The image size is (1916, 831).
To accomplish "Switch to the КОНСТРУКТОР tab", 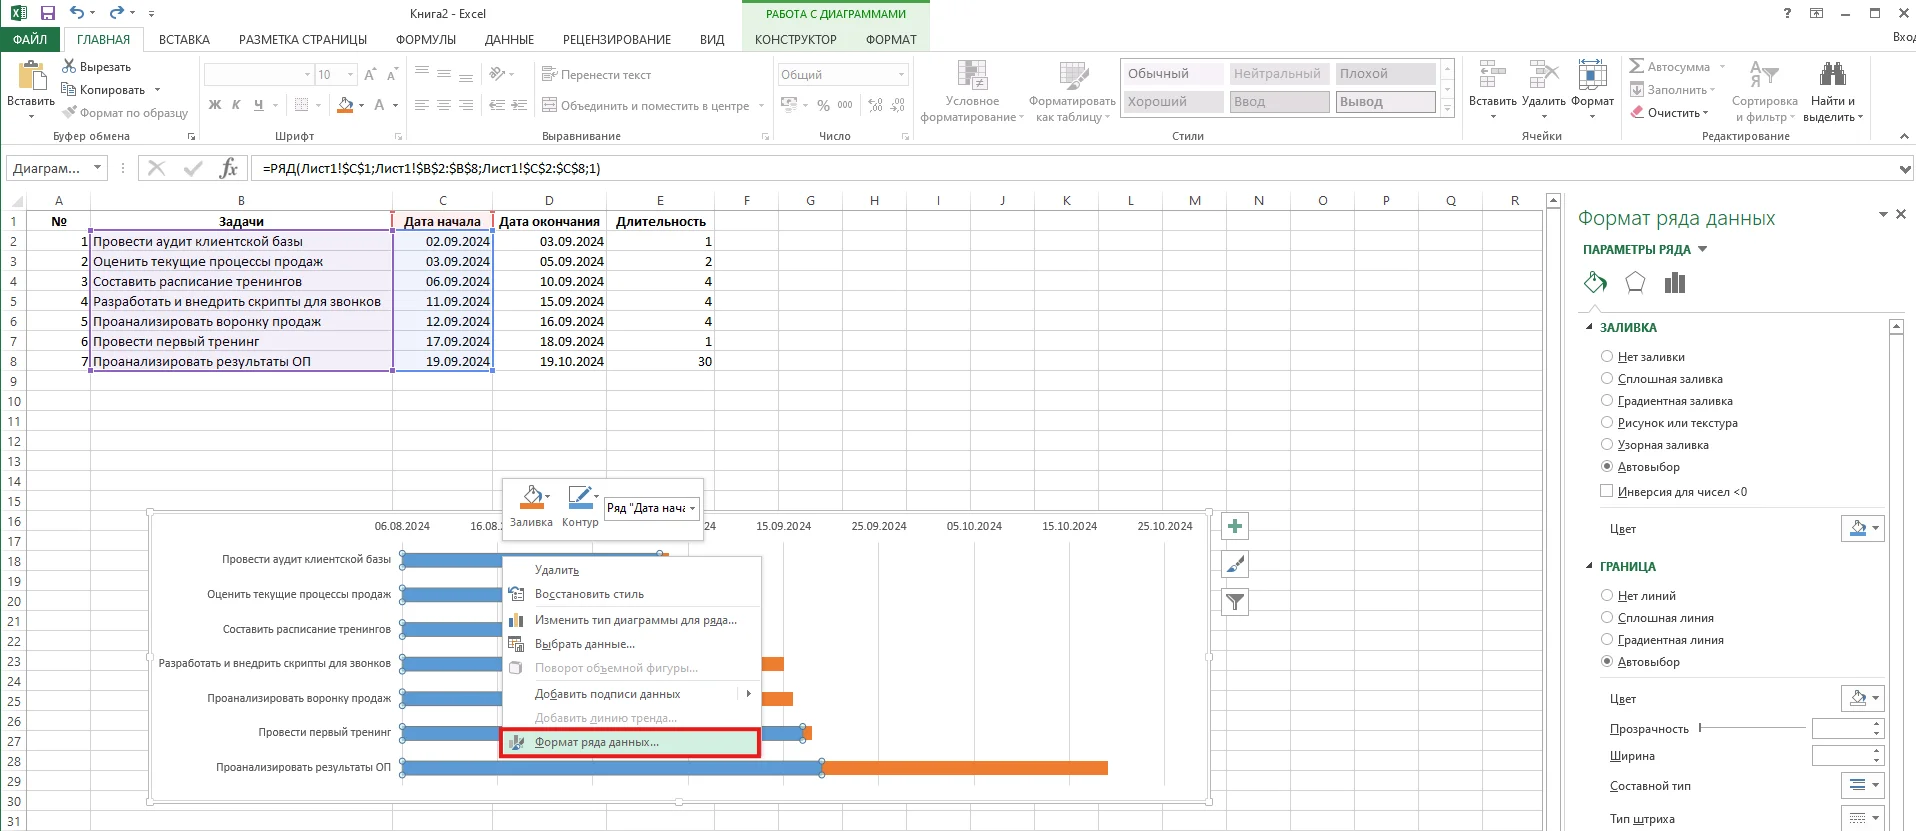I will pos(796,39).
